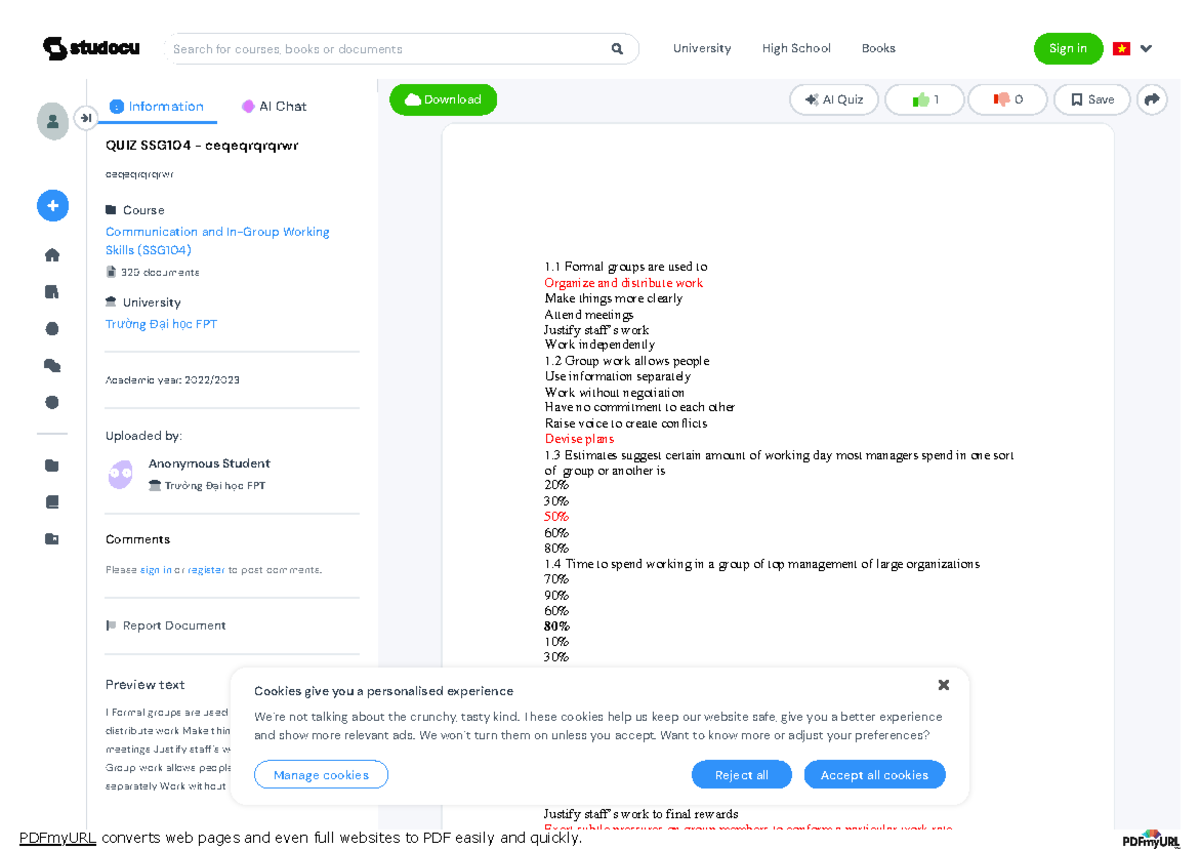Give the document a thumbs down
The height and width of the screenshot is (849, 1200).
1007,99
